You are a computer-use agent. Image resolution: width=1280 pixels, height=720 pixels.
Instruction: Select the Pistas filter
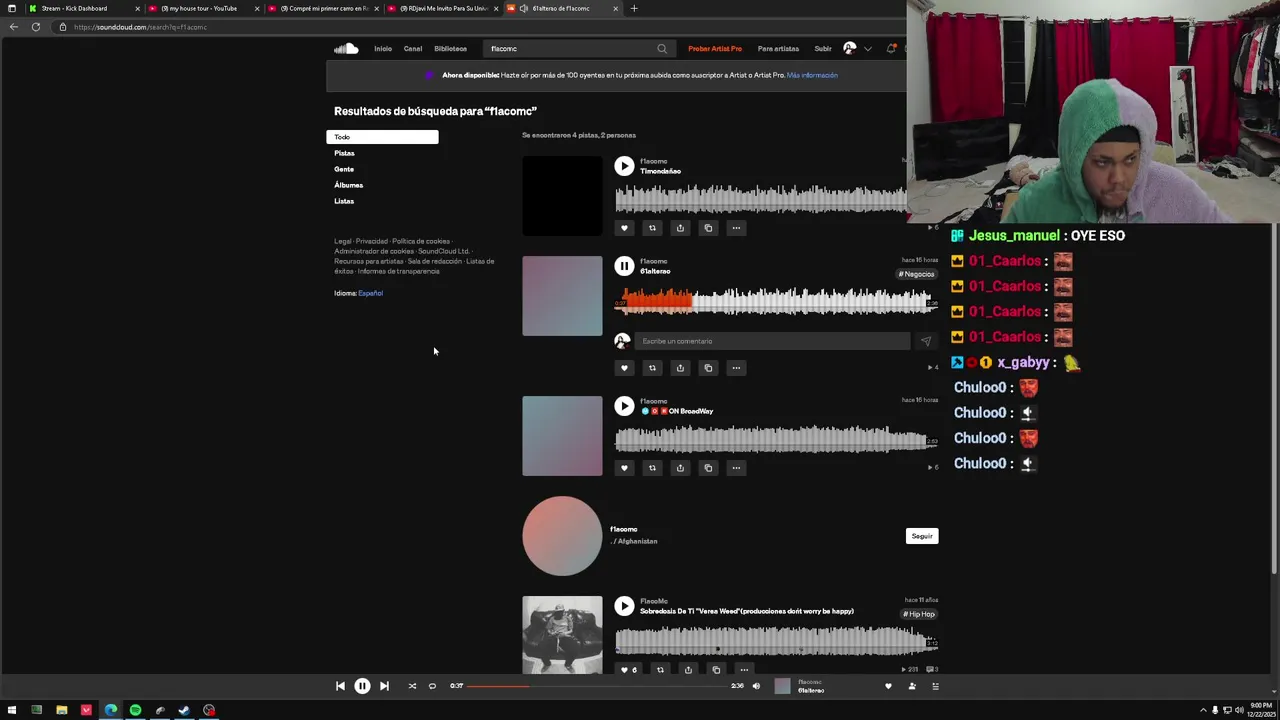point(344,153)
